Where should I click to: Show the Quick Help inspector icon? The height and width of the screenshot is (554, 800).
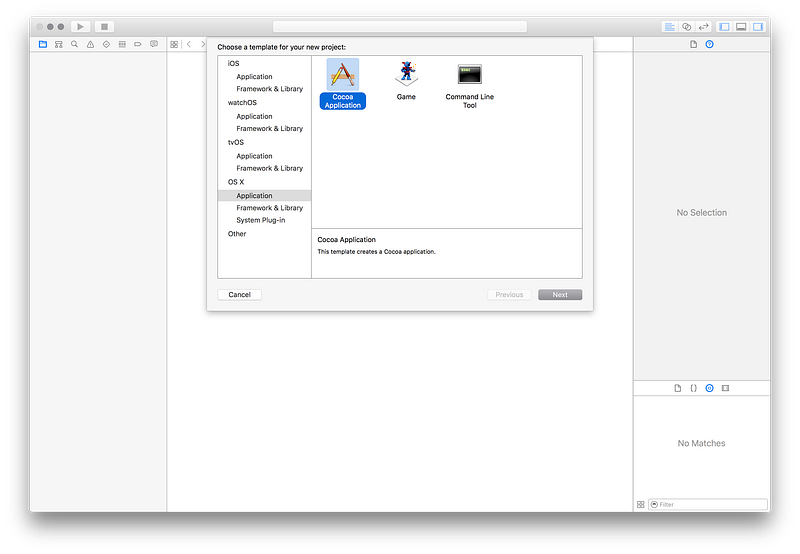(709, 44)
